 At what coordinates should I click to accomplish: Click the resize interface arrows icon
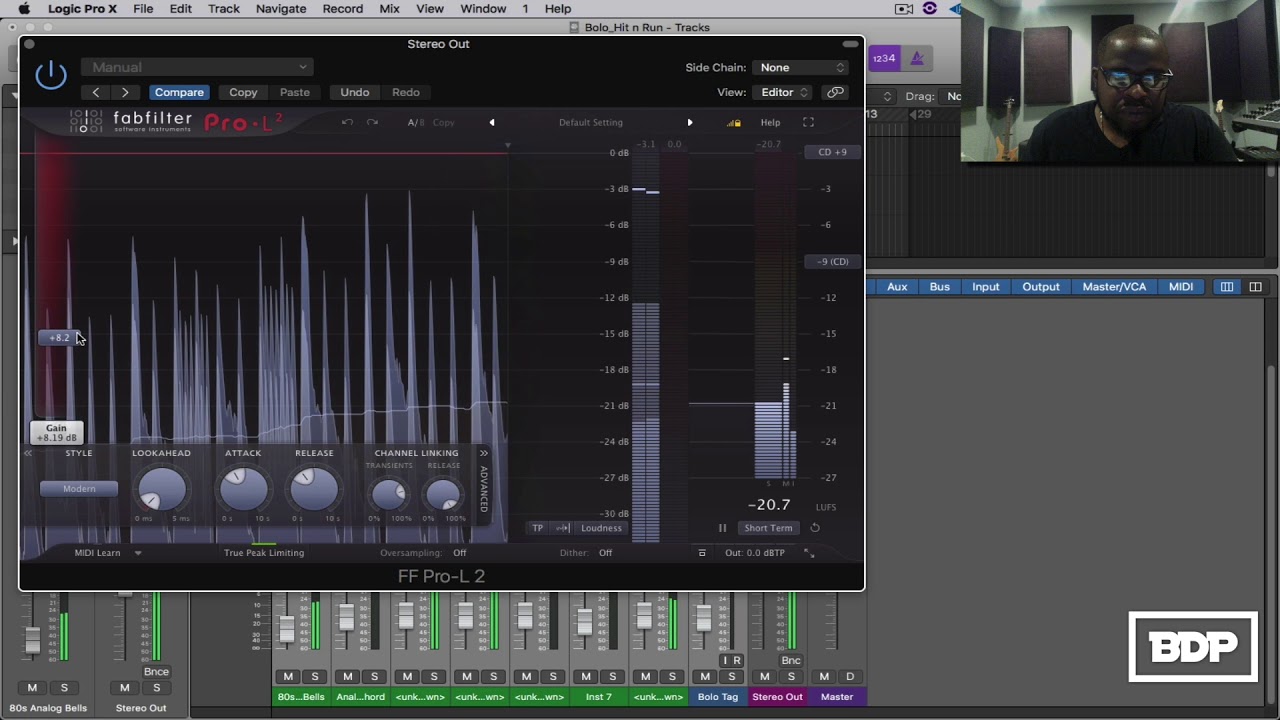point(809,552)
